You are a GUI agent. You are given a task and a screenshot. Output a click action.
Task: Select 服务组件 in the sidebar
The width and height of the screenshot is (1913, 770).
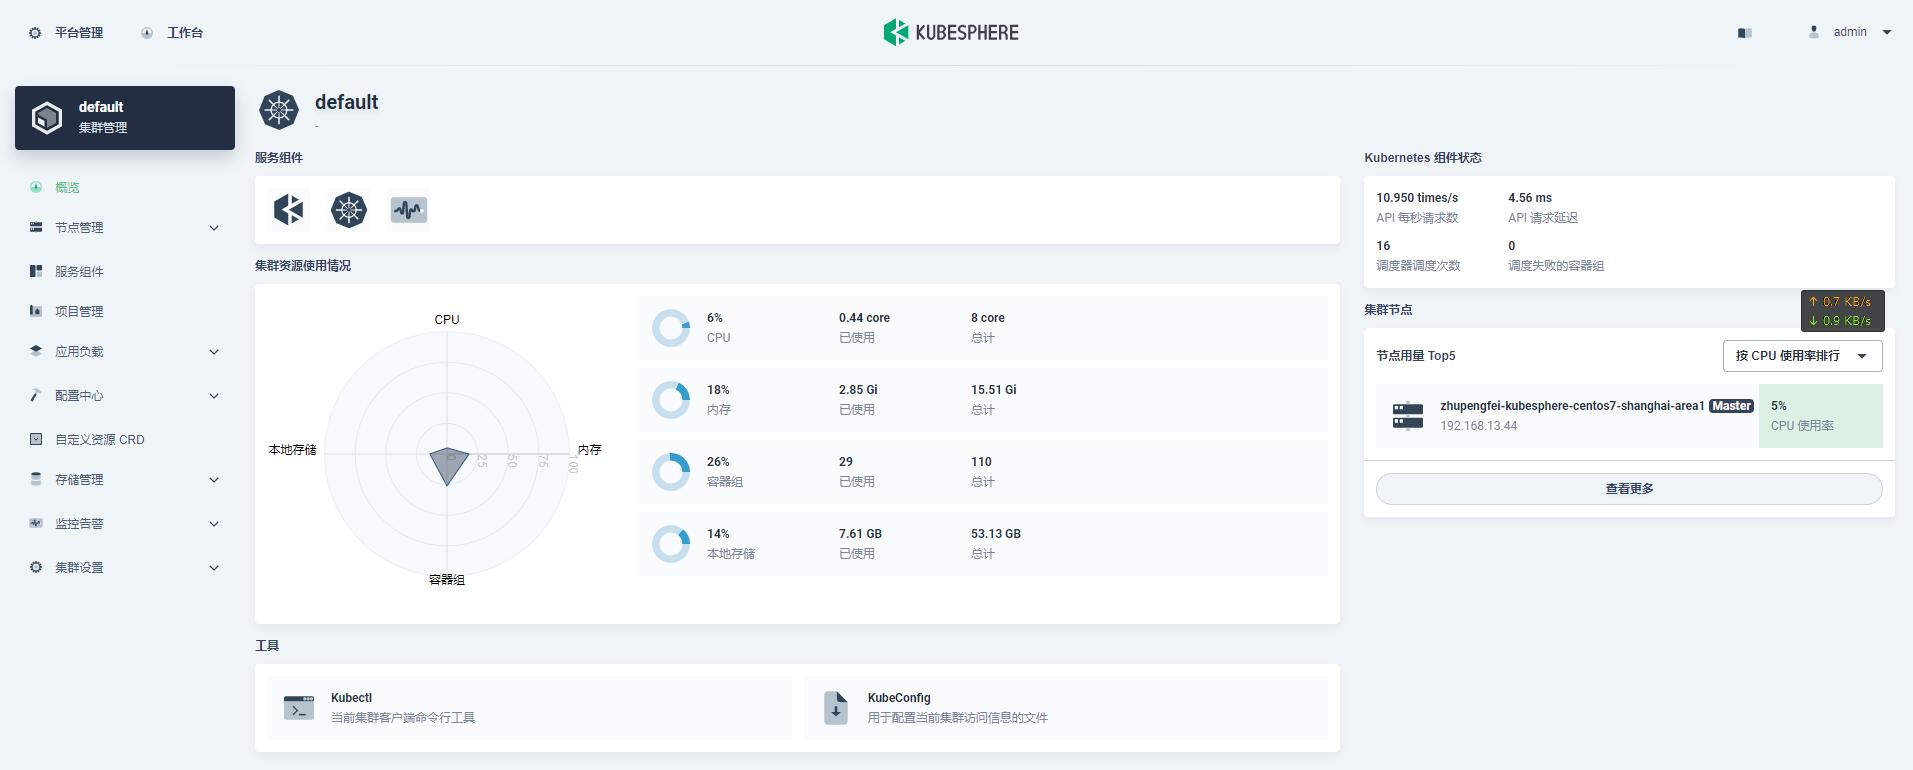[79, 272]
